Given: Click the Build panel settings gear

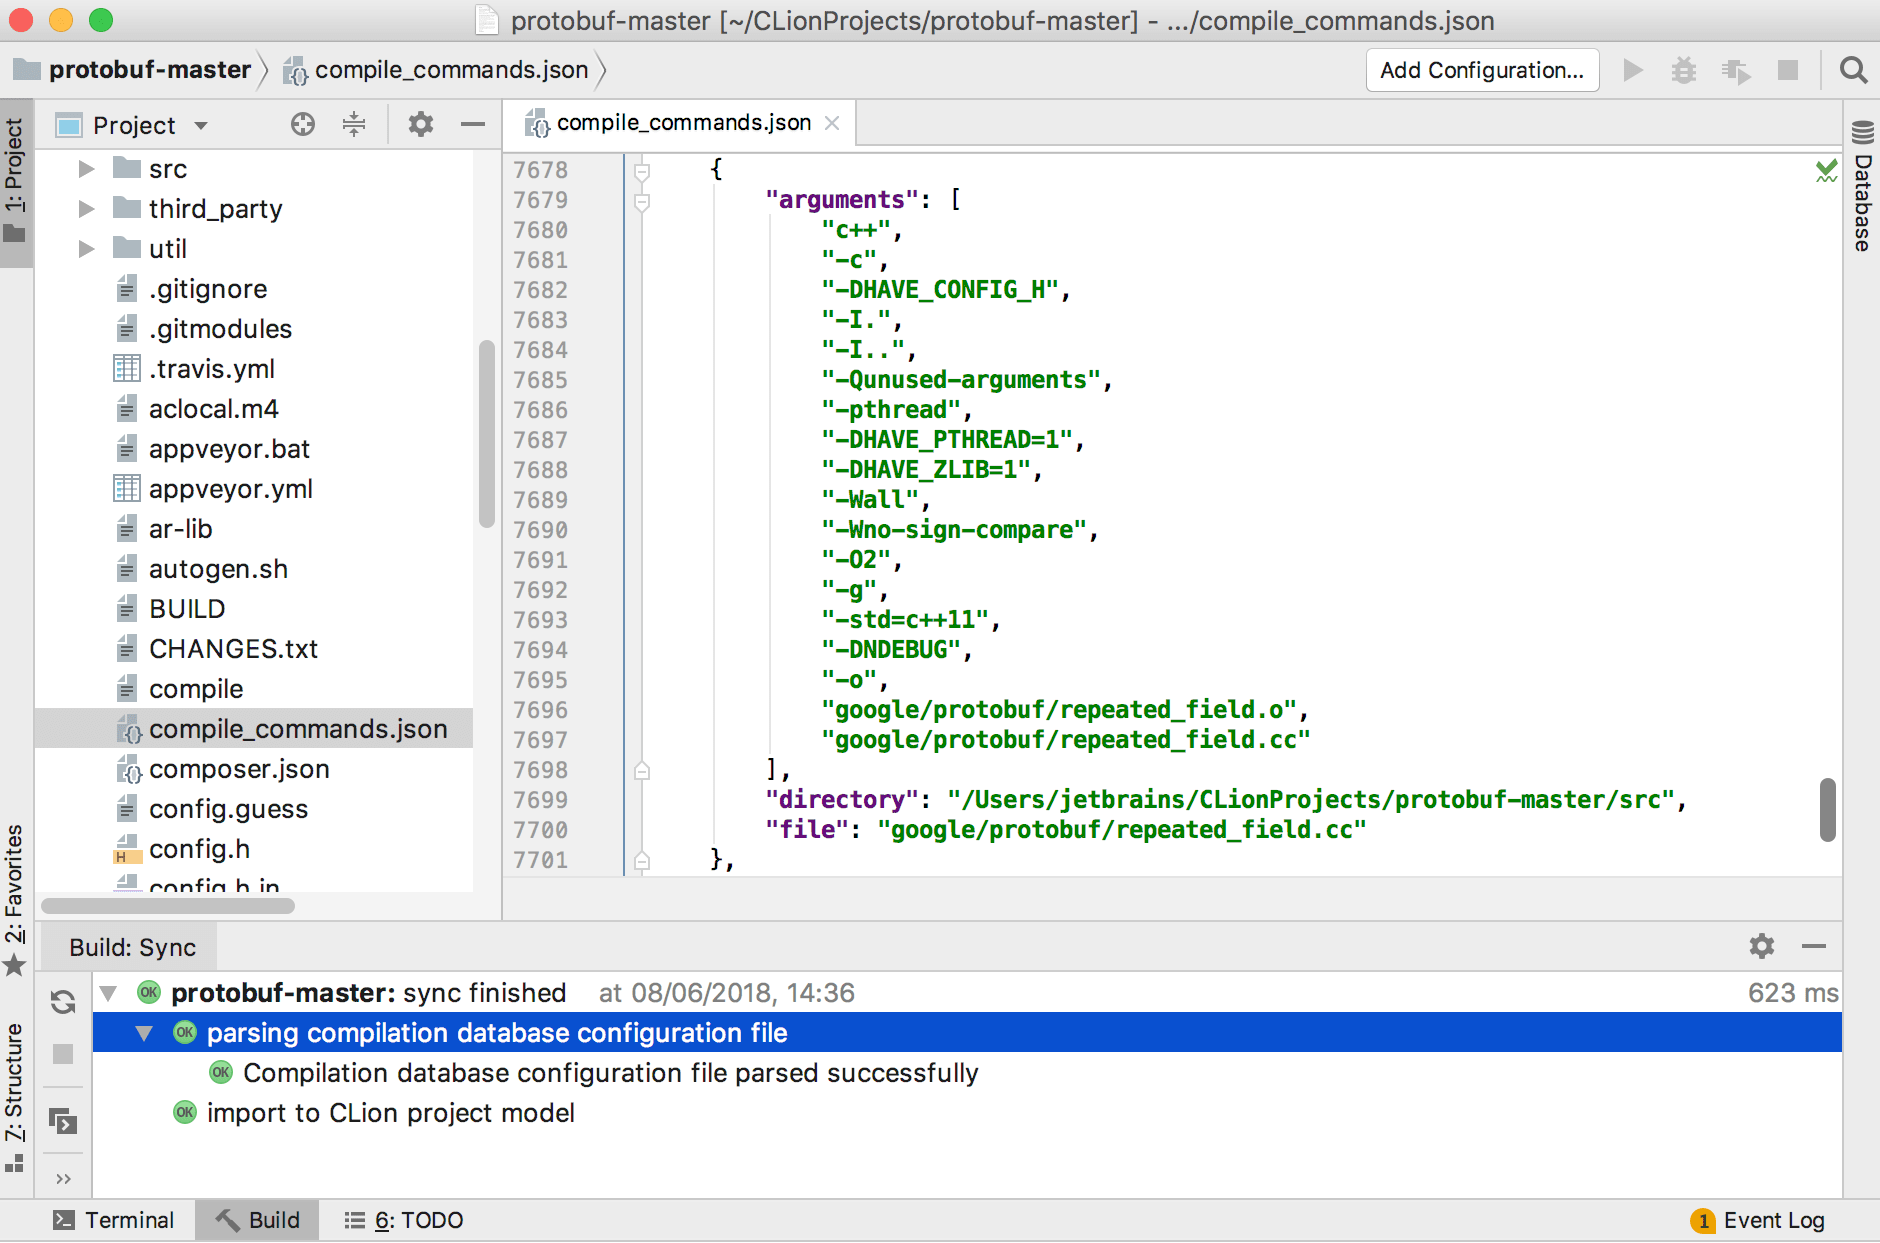Looking at the screenshot, I should 1762,946.
